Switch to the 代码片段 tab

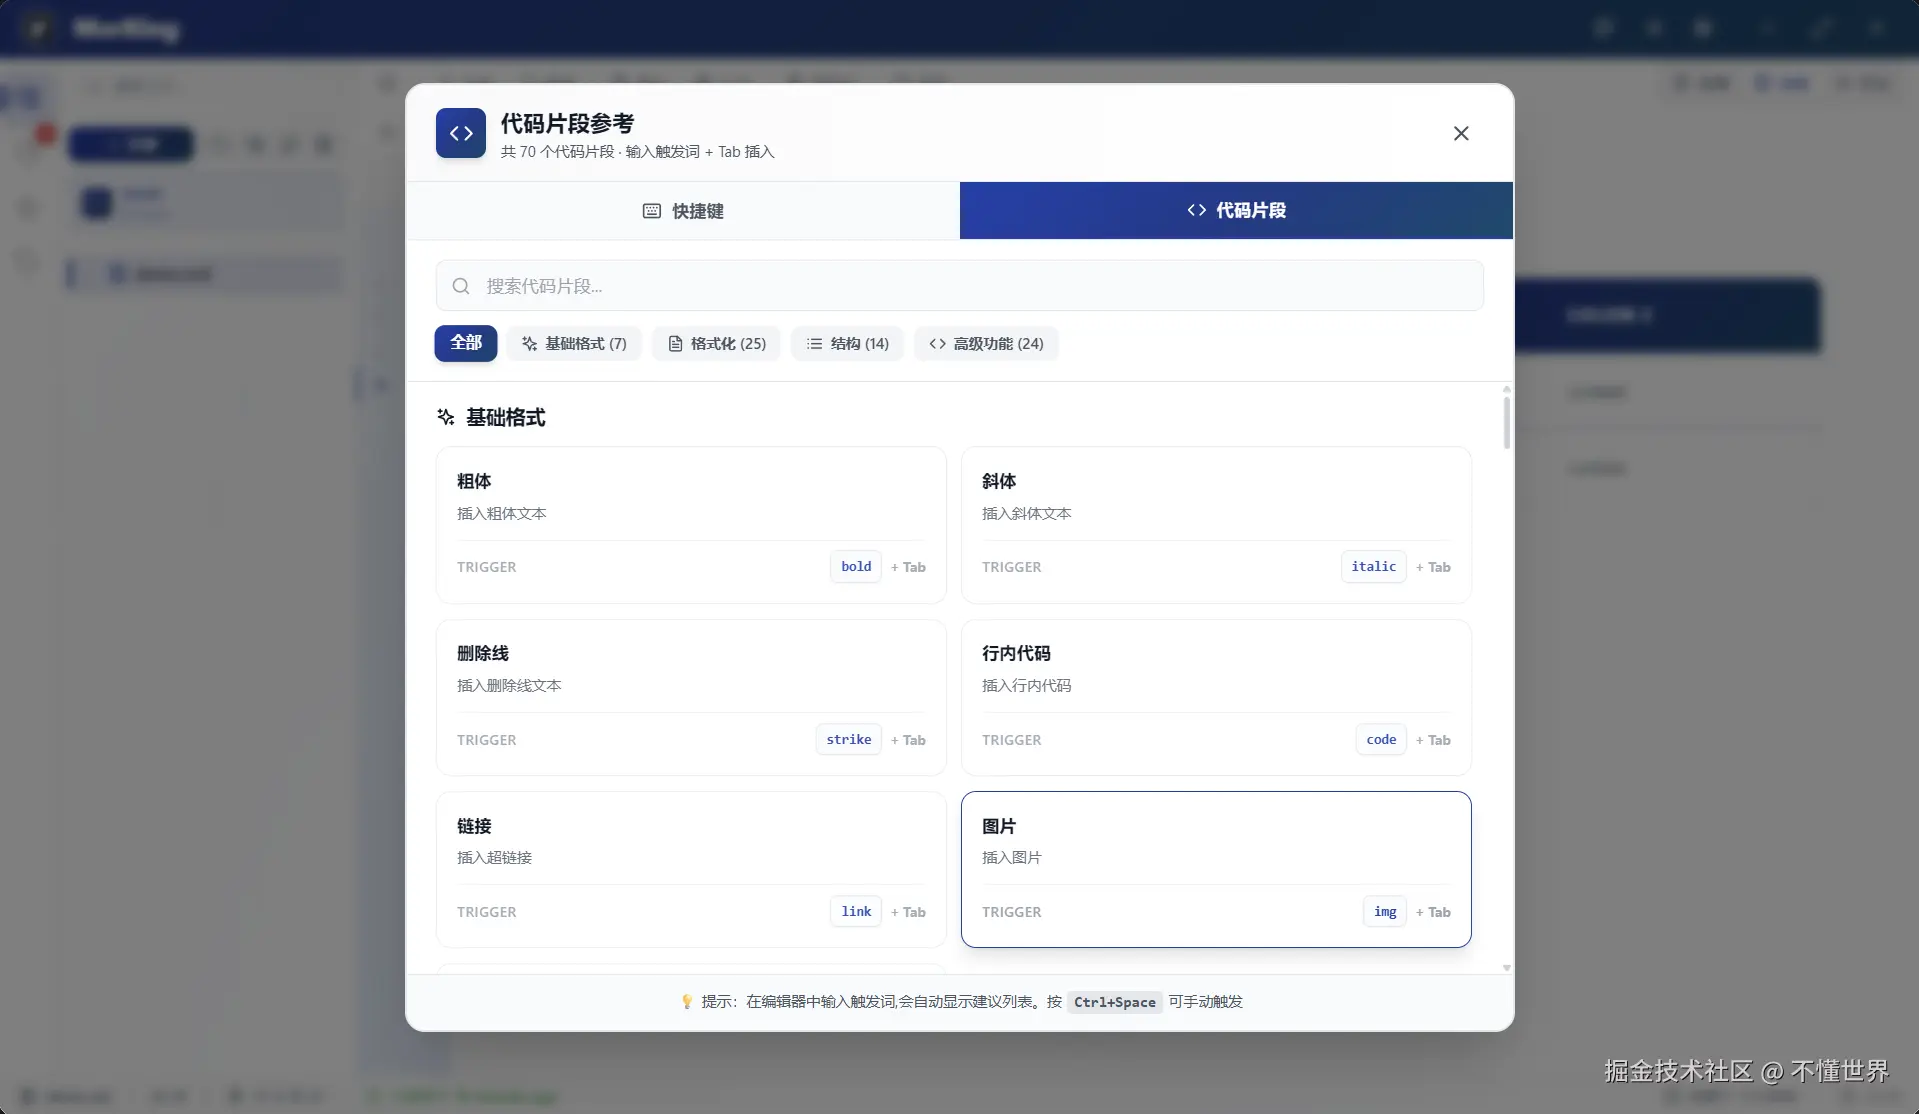click(1235, 210)
